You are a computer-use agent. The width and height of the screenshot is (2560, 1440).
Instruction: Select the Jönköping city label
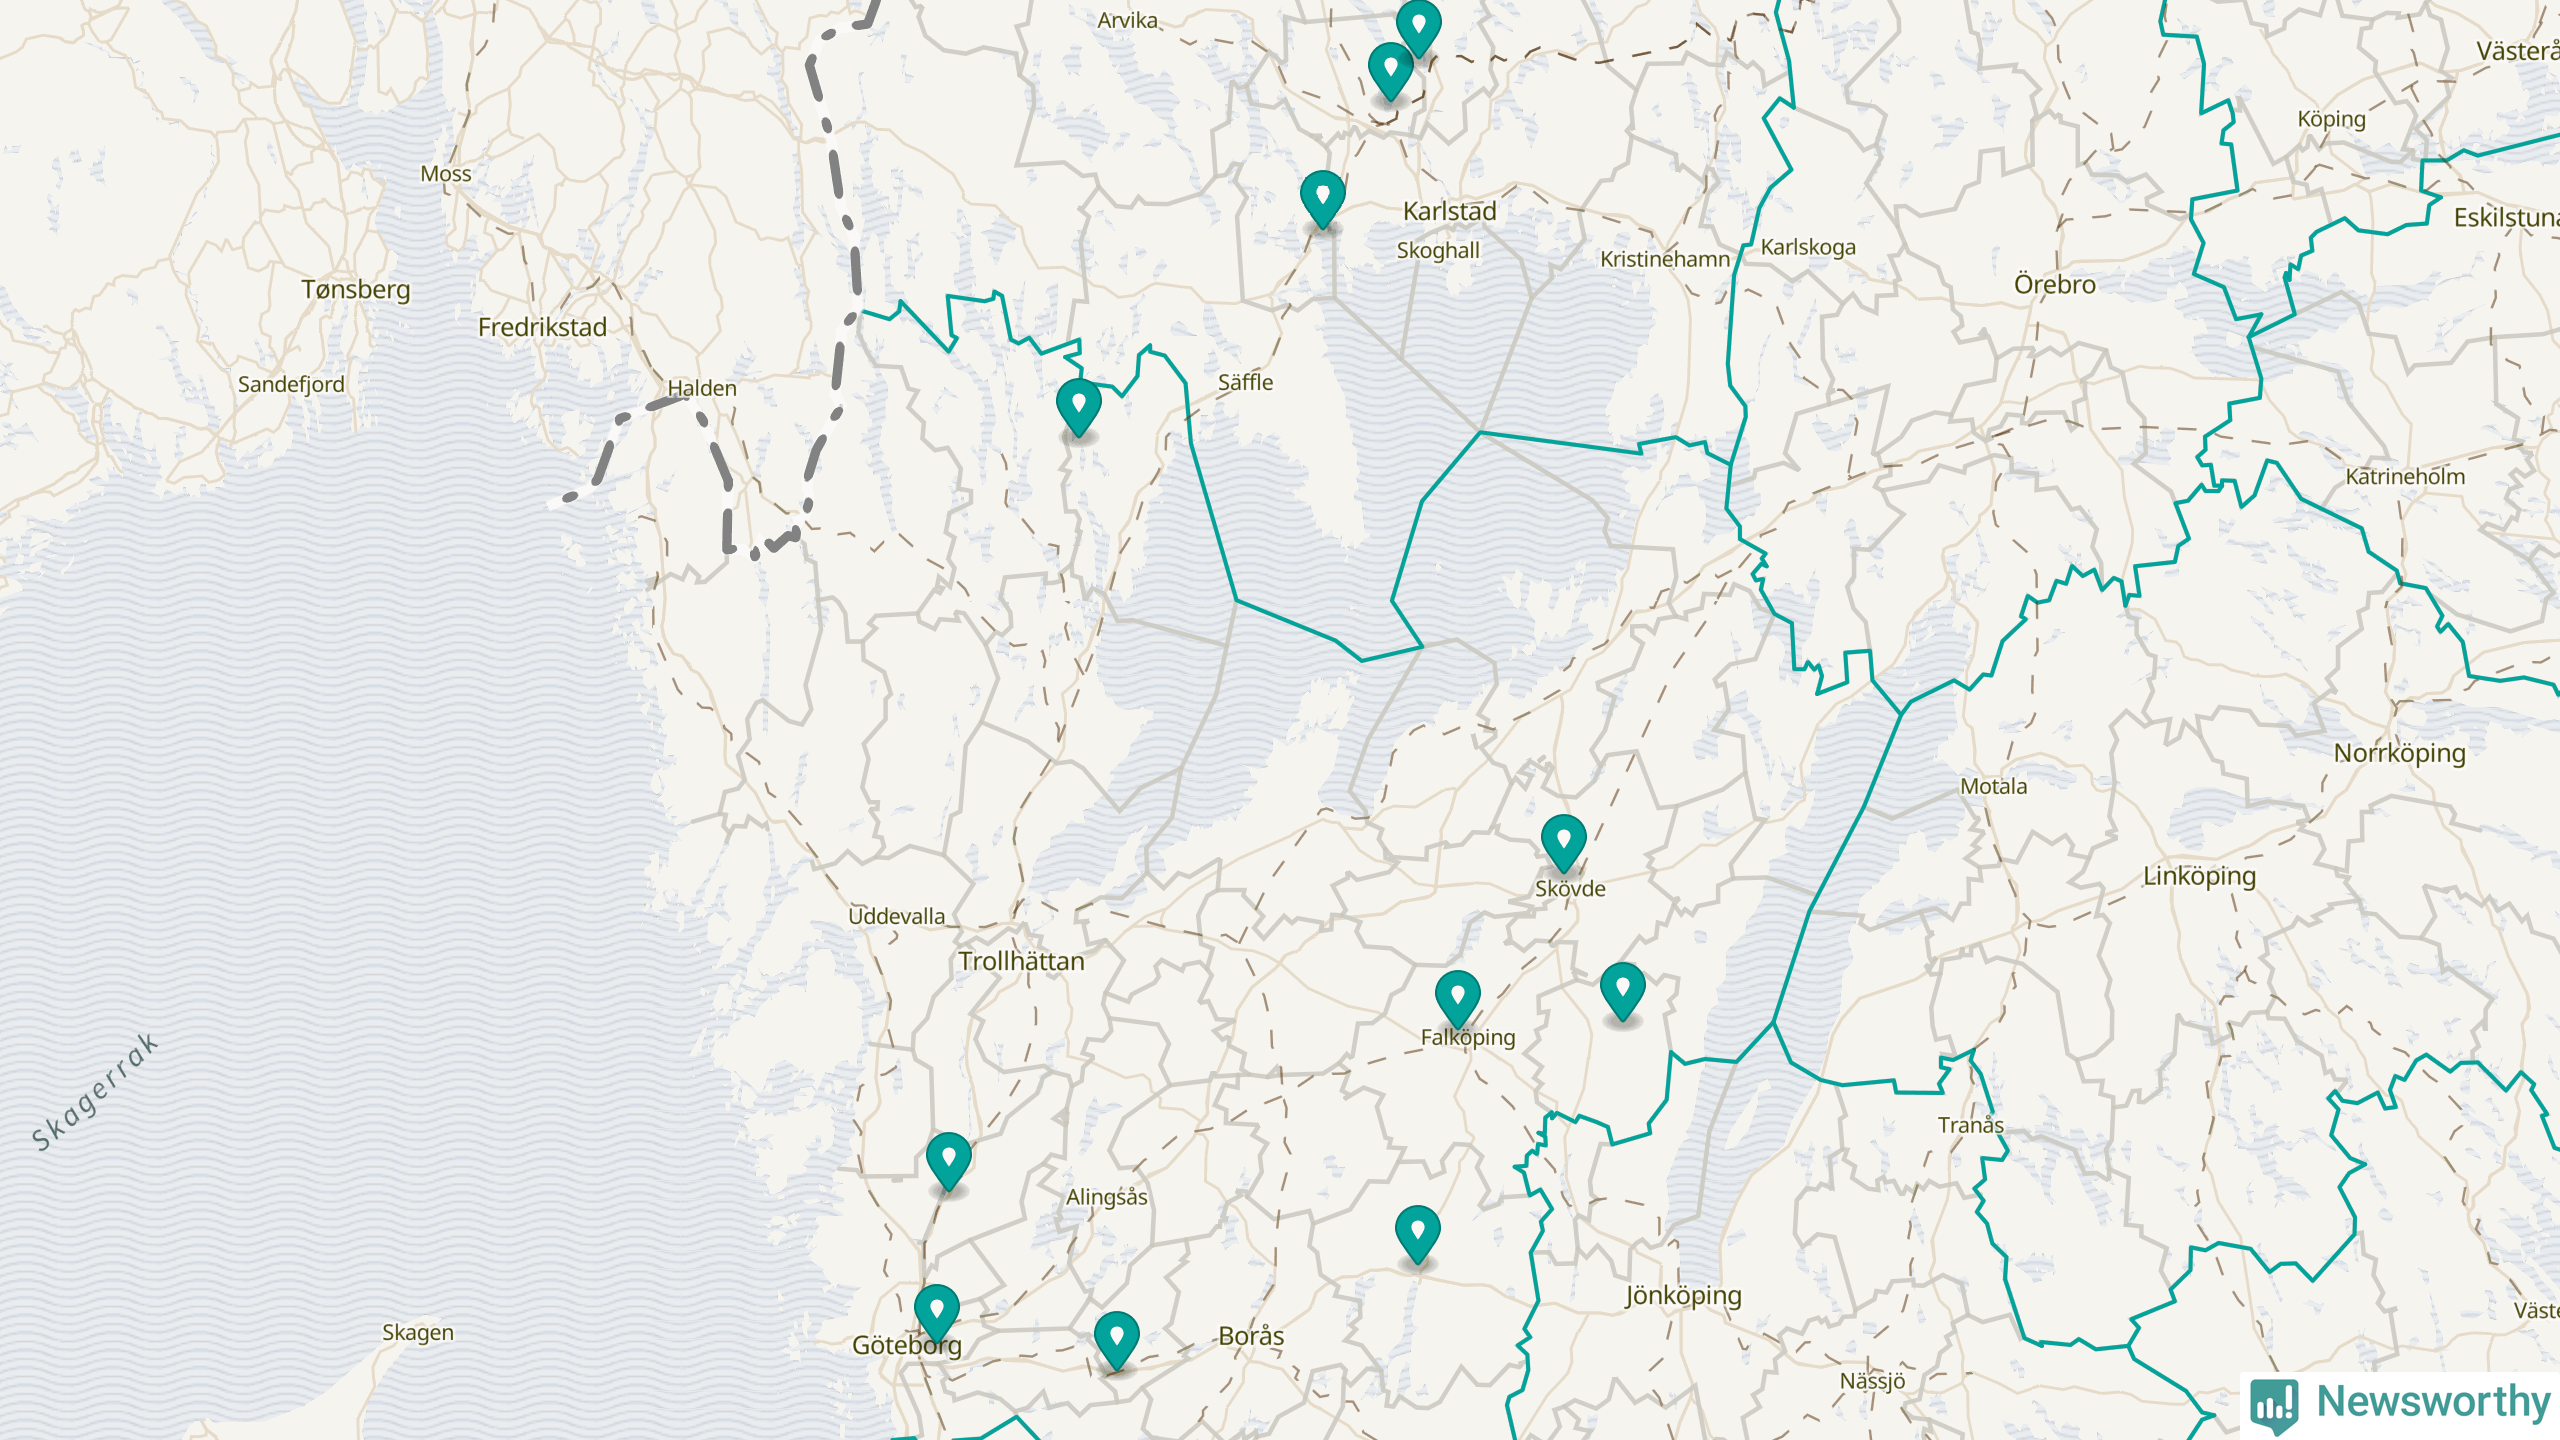coord(1683,1296)
